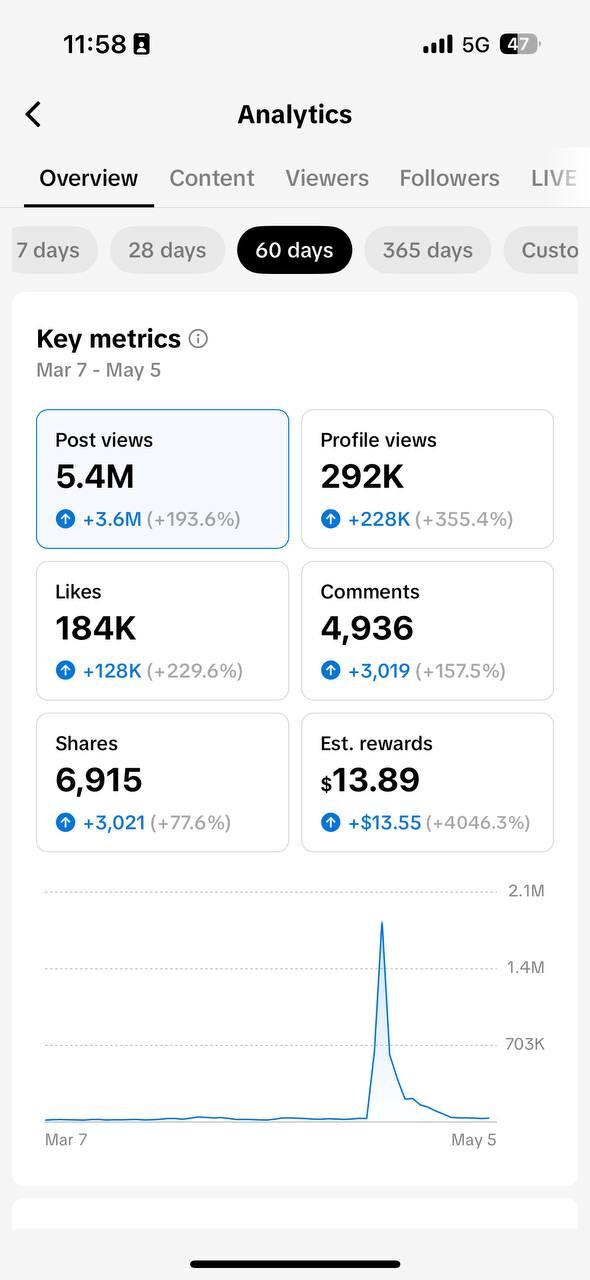
Task: Tap the Likes up-arrow icon
Action: tap(65, 671)
